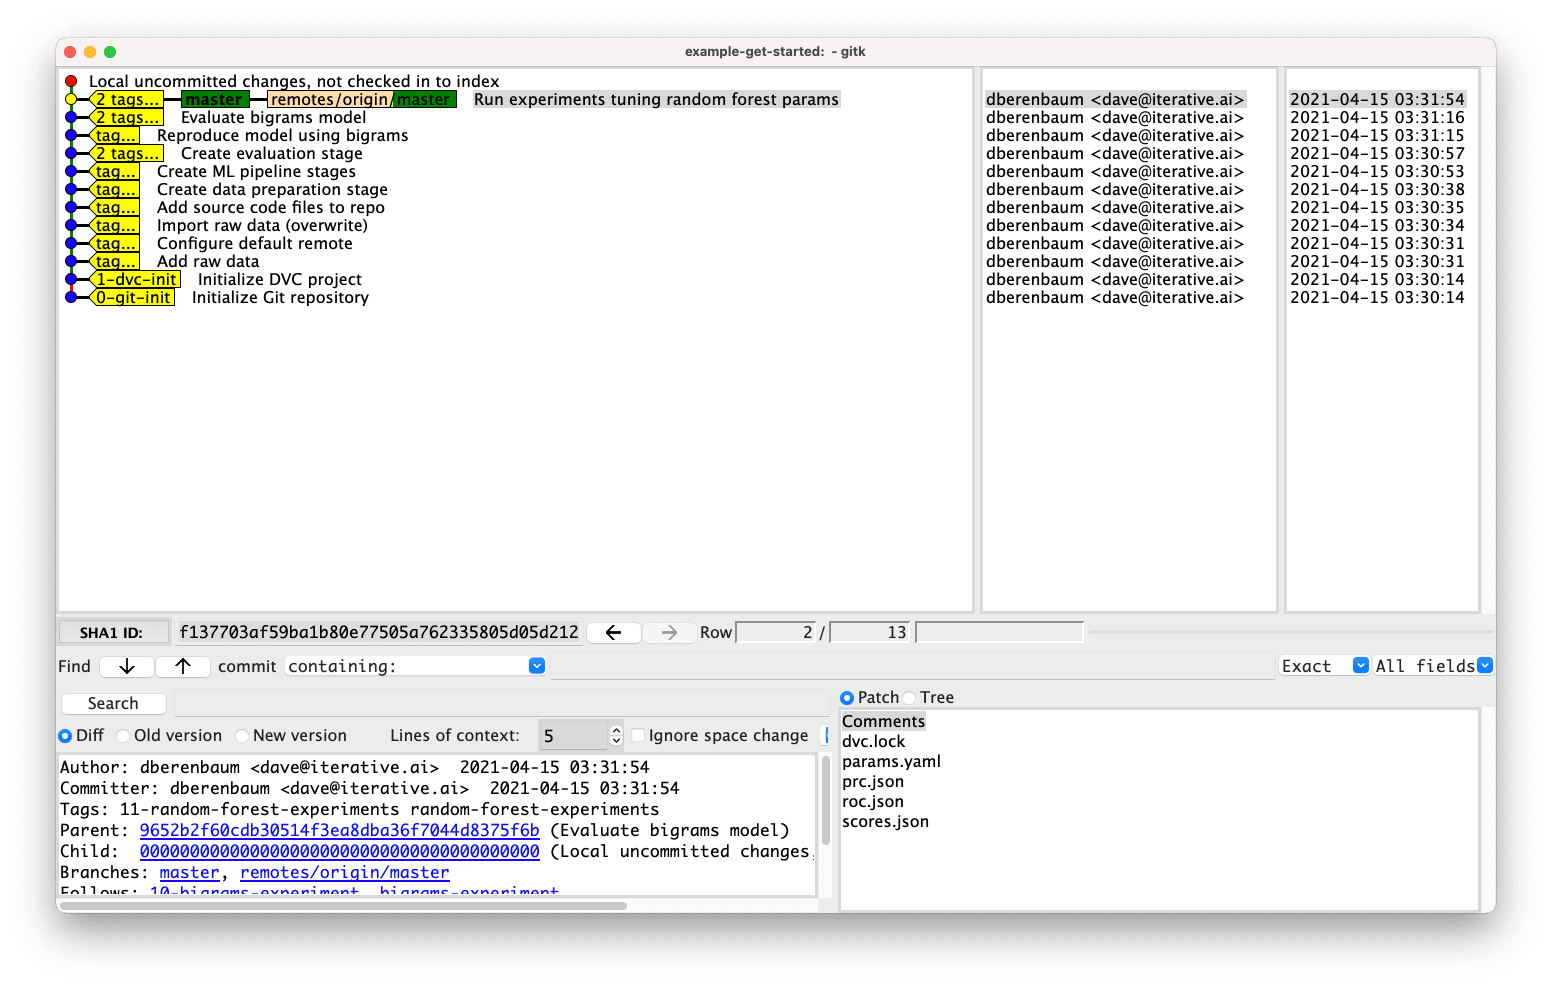
Task: Open the All fields dropdown
Action: pos(1484,666)
